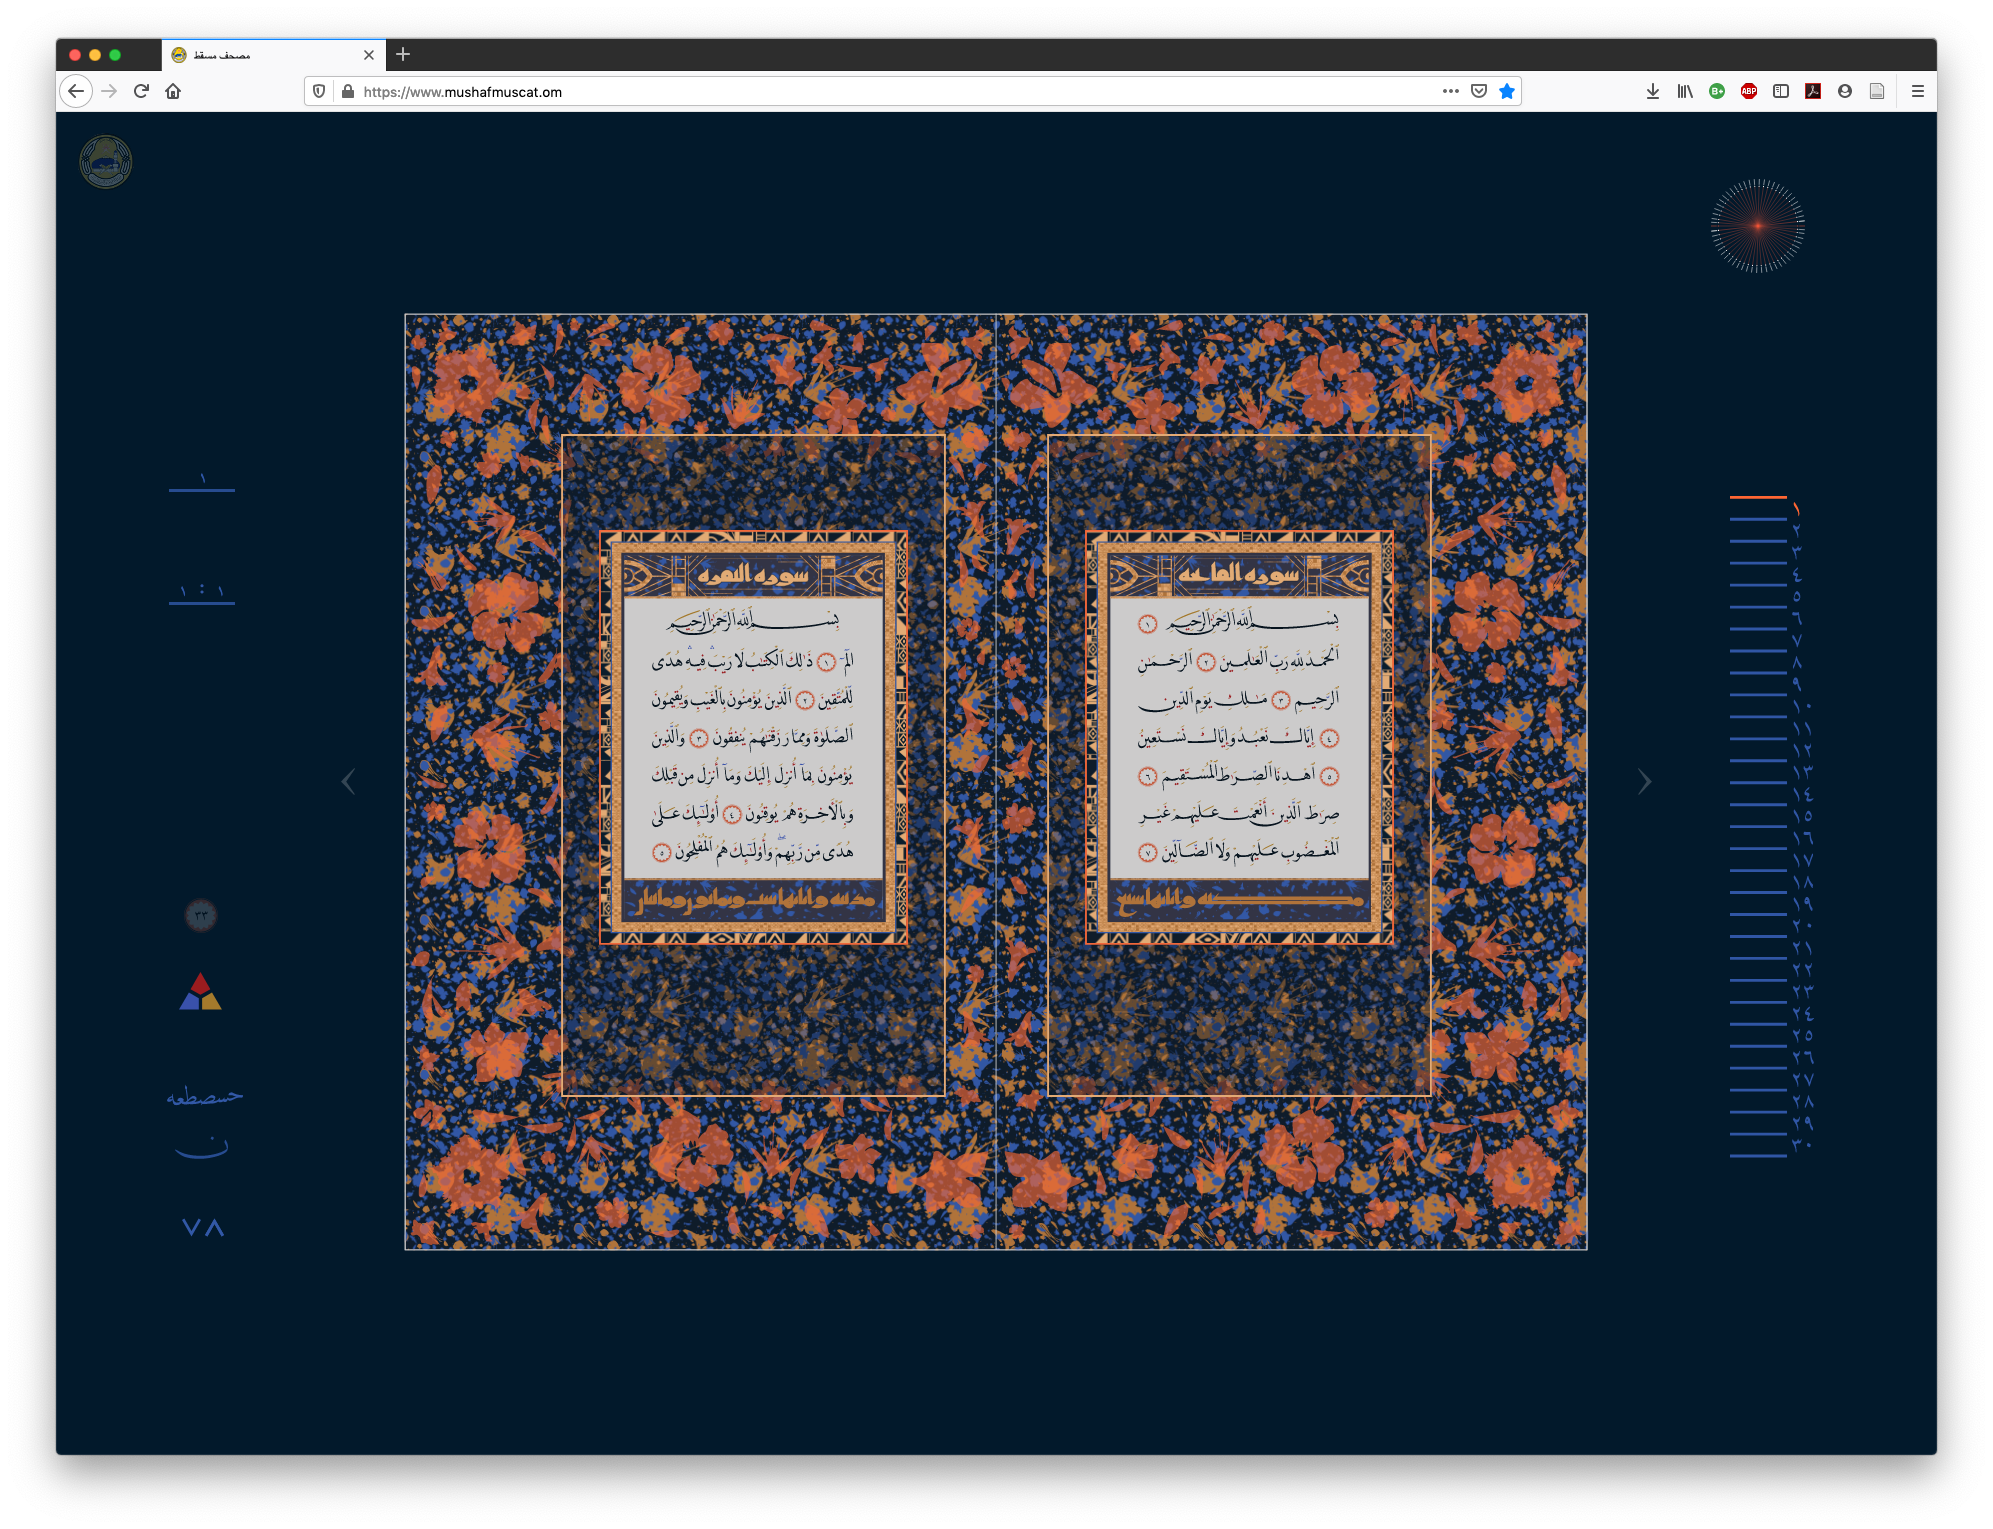Click the page number ١ field
Viewport: 1993px width, 1529px height.
[x=202, y=481]
